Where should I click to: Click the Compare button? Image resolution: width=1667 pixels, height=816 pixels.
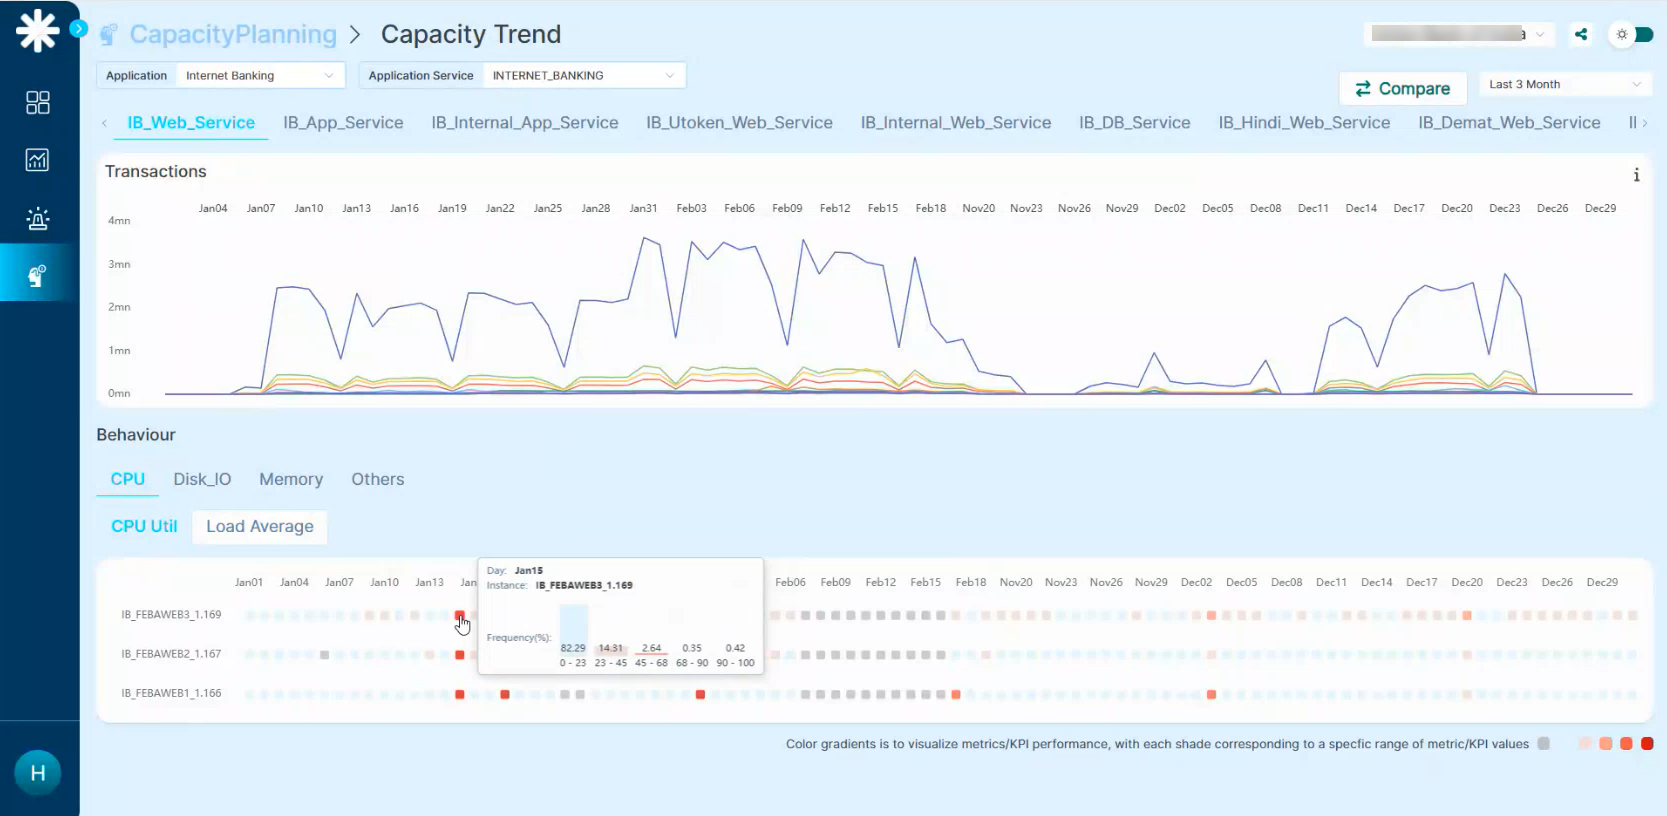tap(1402, 89)
